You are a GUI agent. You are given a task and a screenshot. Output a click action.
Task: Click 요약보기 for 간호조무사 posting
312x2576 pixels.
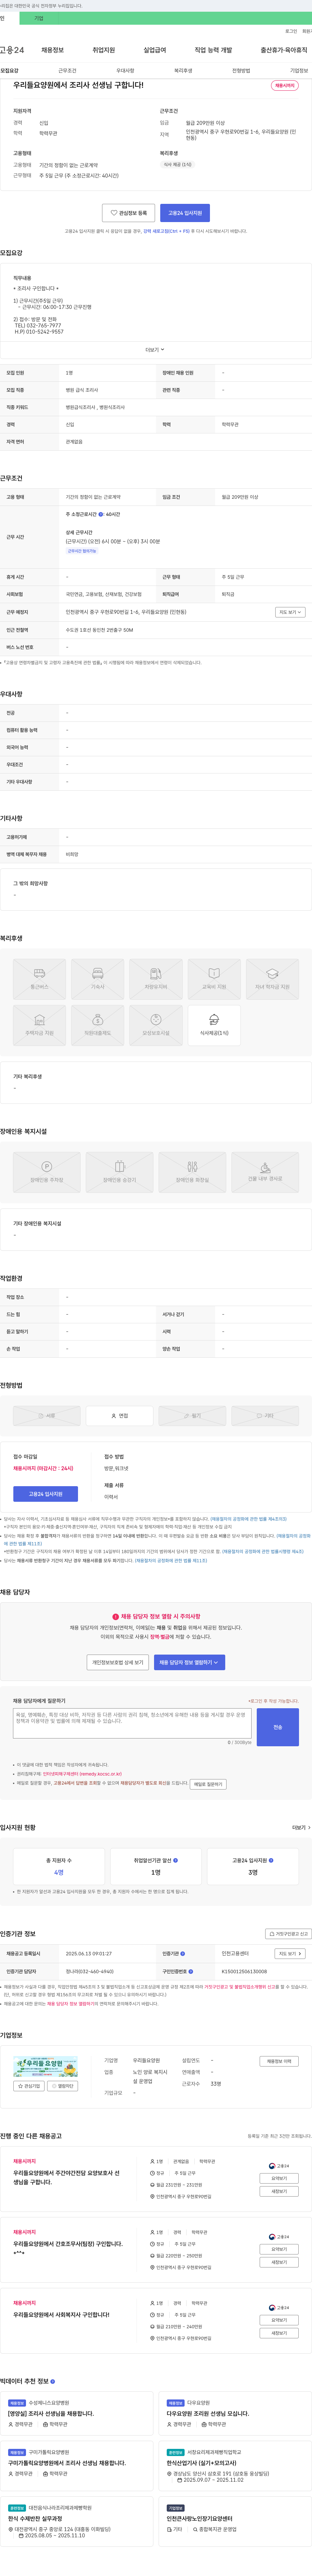[x=279, y=2249]
